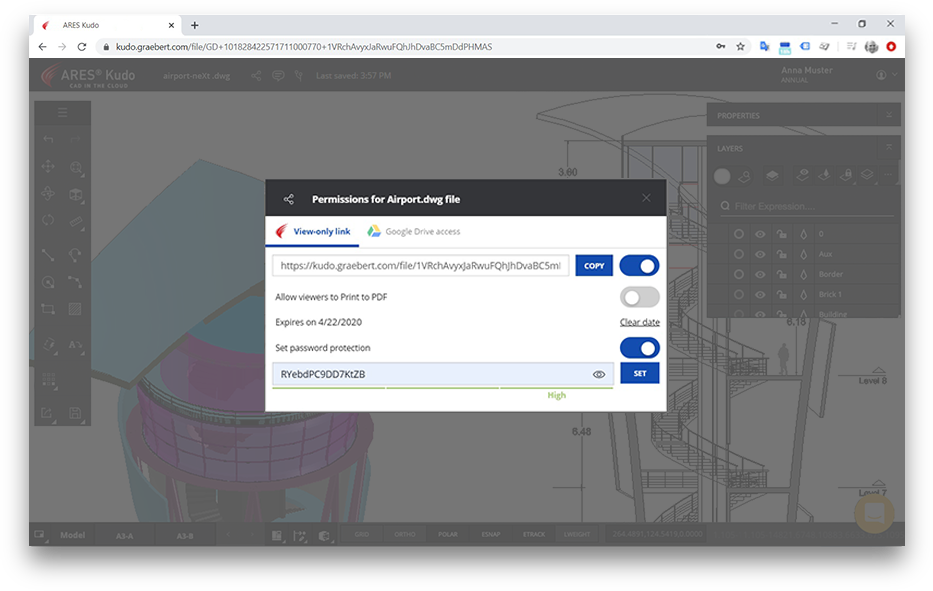Bookmark this page with the star icon
The width and height of the screenshot is (933, 591).
pos(740,46)
